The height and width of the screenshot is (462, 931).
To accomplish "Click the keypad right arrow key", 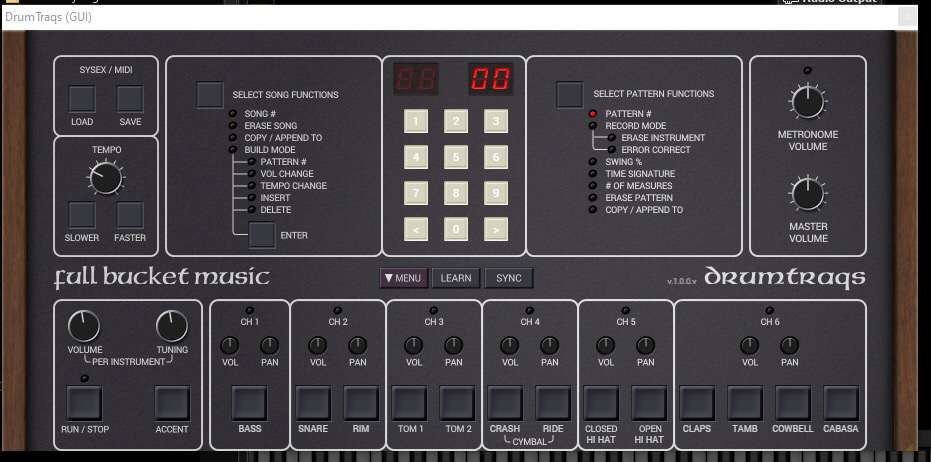I will [496, 229].
